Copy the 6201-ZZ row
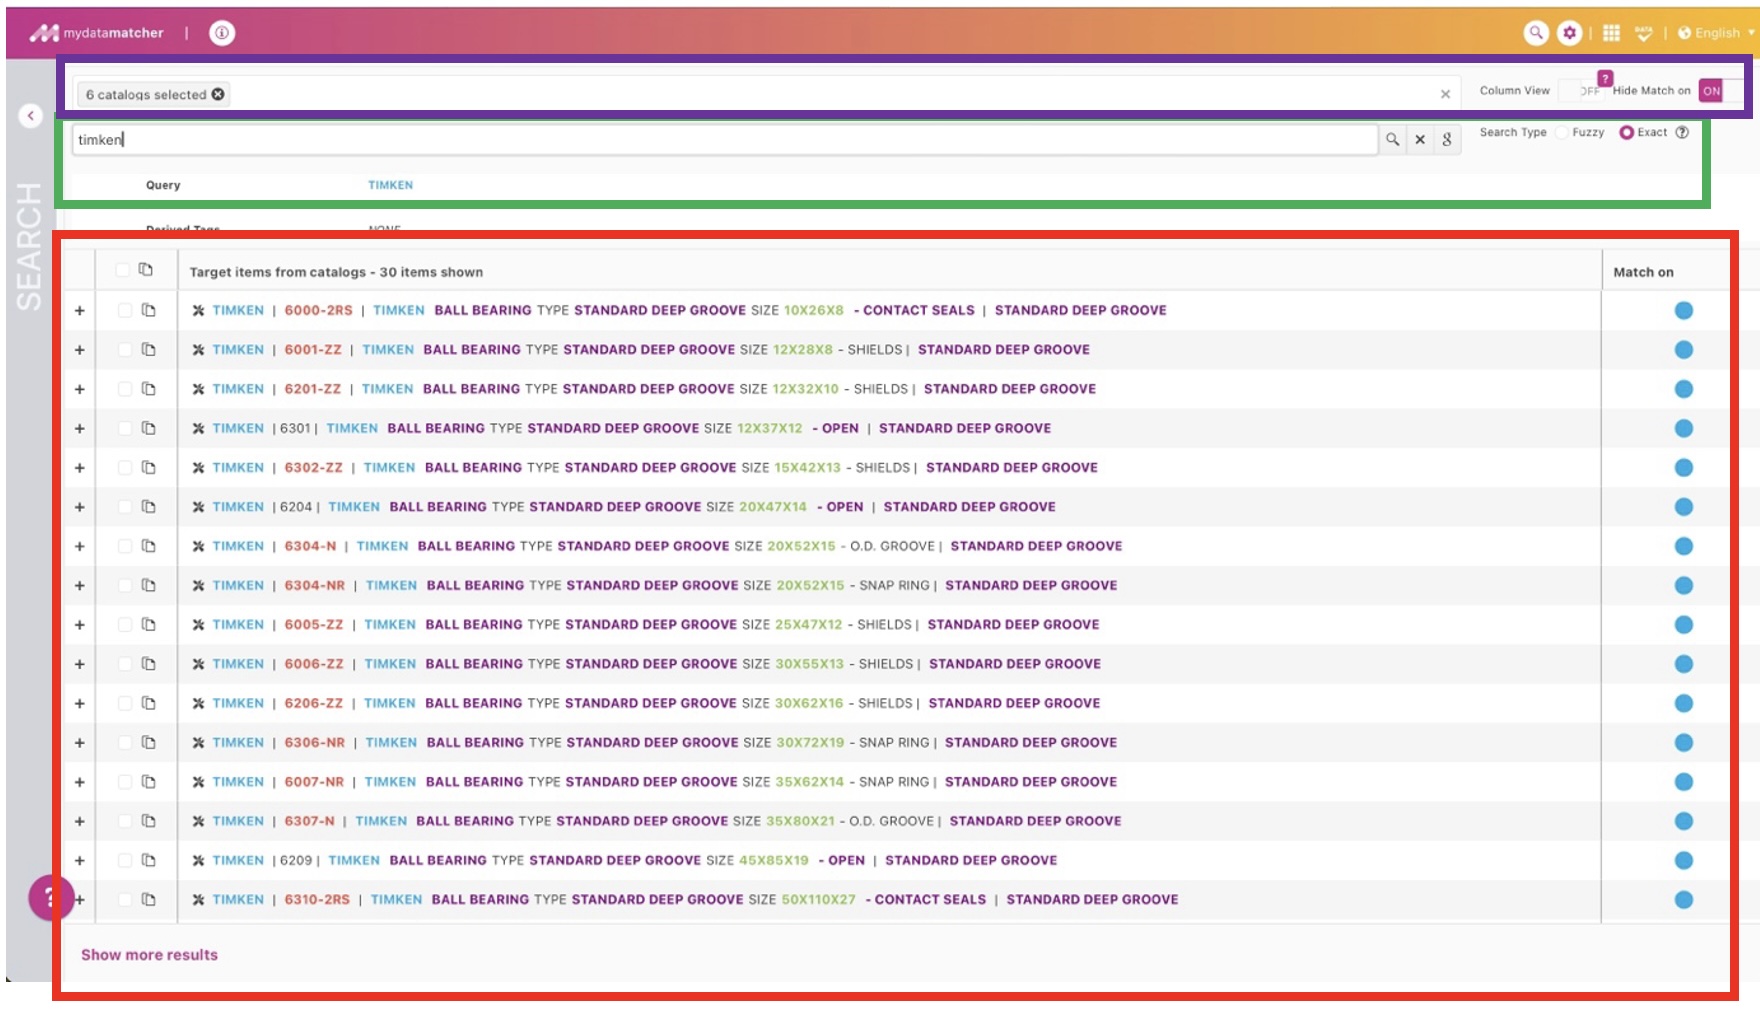This screenshot has height=1012, width=1760. pyautogui.click(x=149, y=389)
